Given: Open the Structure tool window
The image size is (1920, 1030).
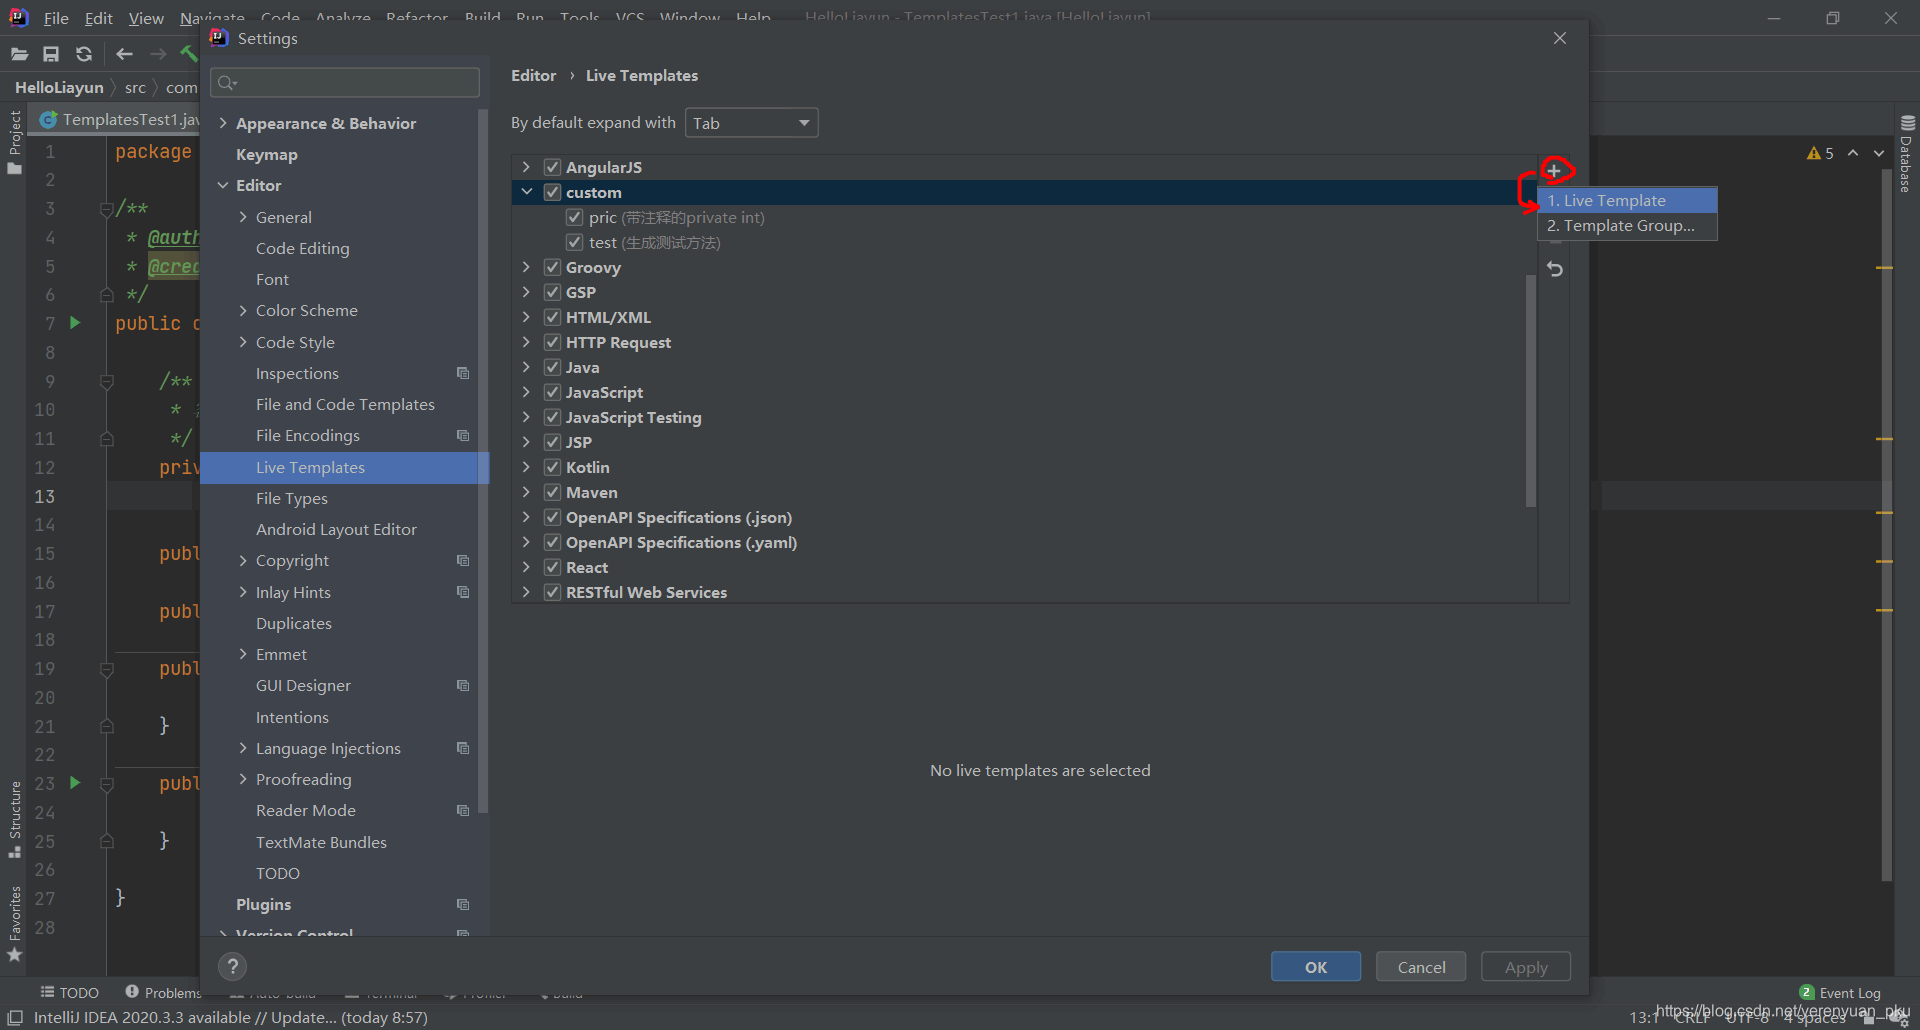Looking at the screenshot, I should [15, 819].
